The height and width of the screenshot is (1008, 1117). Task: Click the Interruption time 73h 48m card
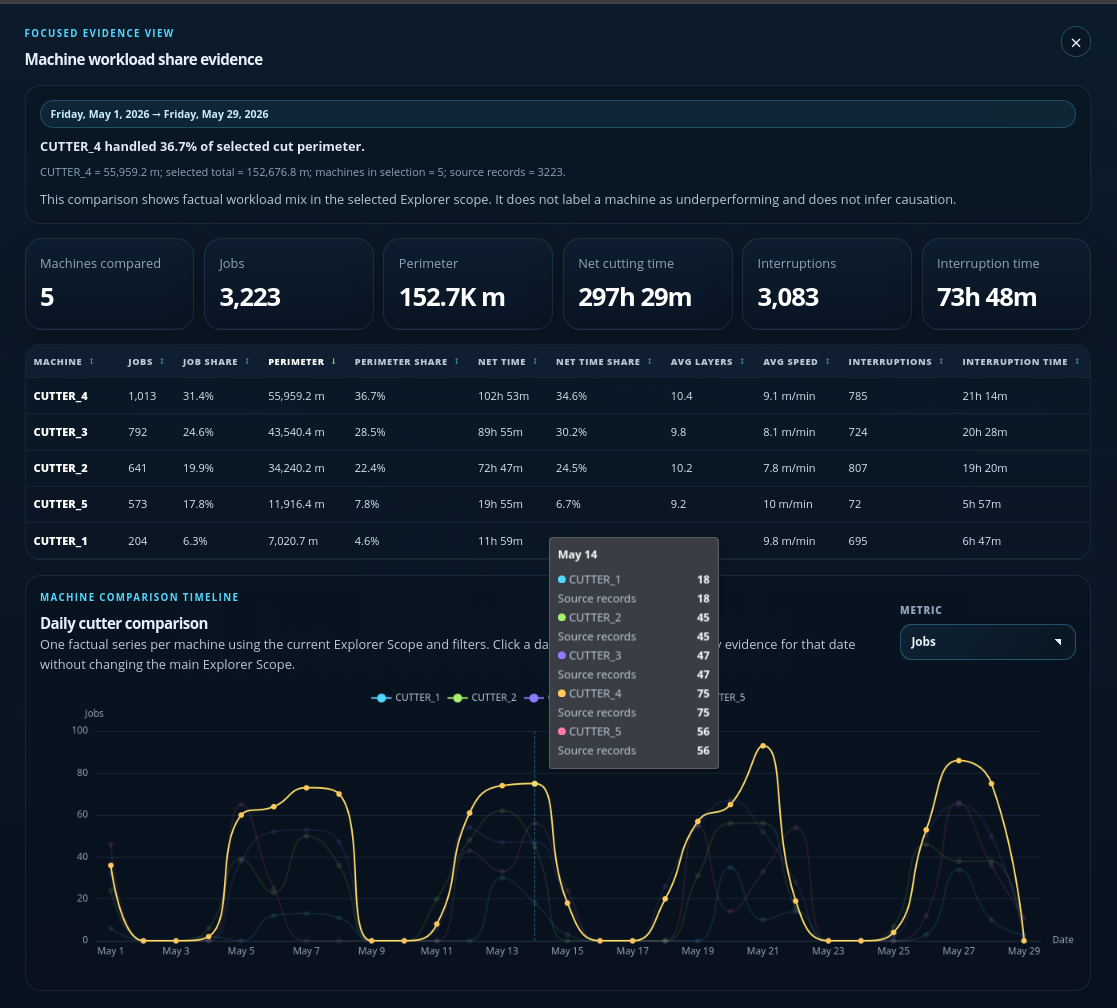tap(1006, 284)
